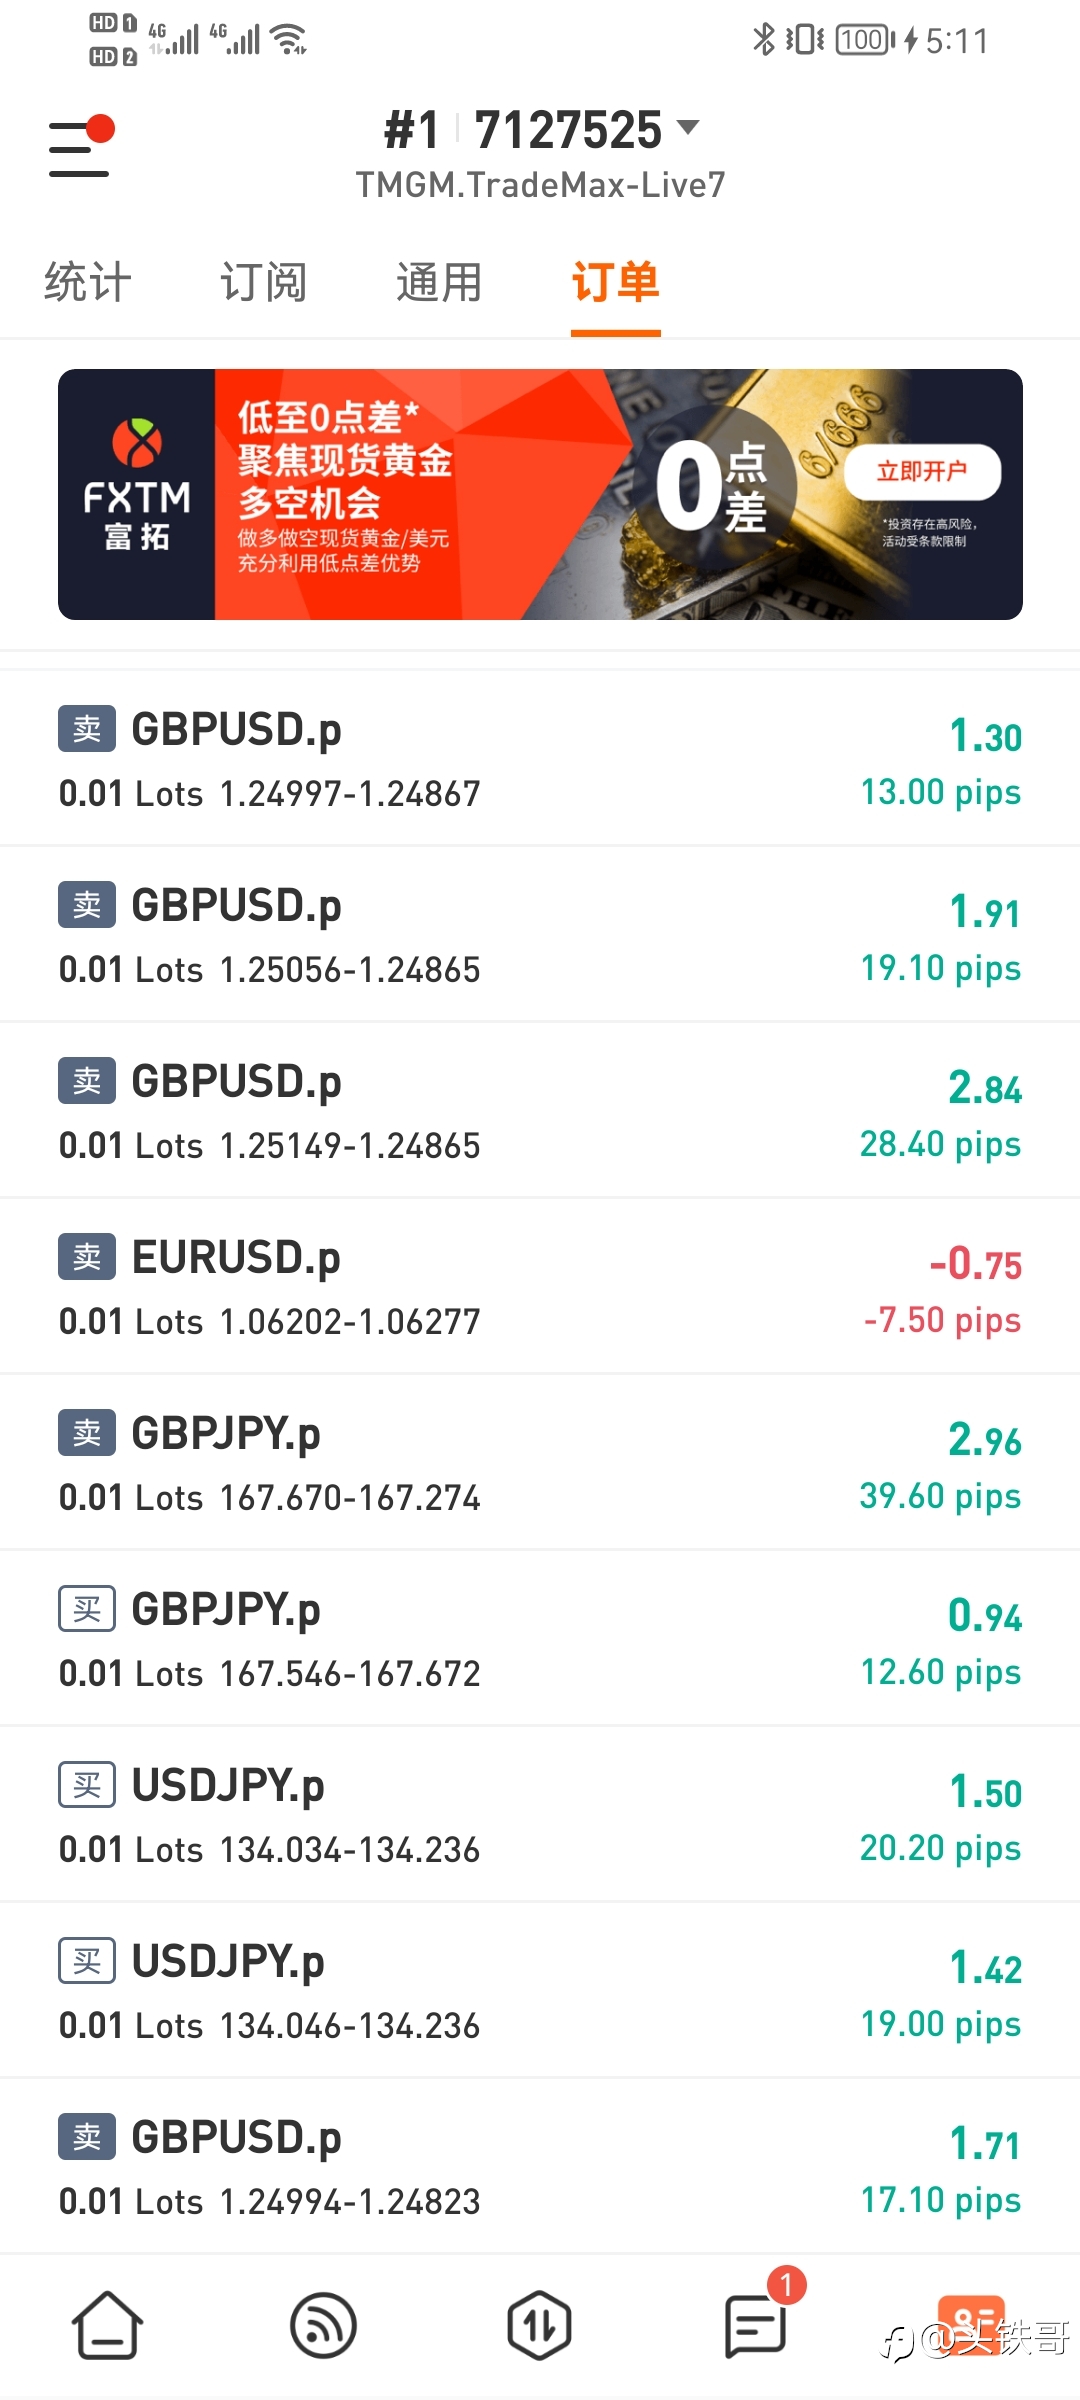Open GBPJPY.p sell order with 39.60 pips
The height and width of the screenshot is (2400, 1080).
tap(540, 1463)
